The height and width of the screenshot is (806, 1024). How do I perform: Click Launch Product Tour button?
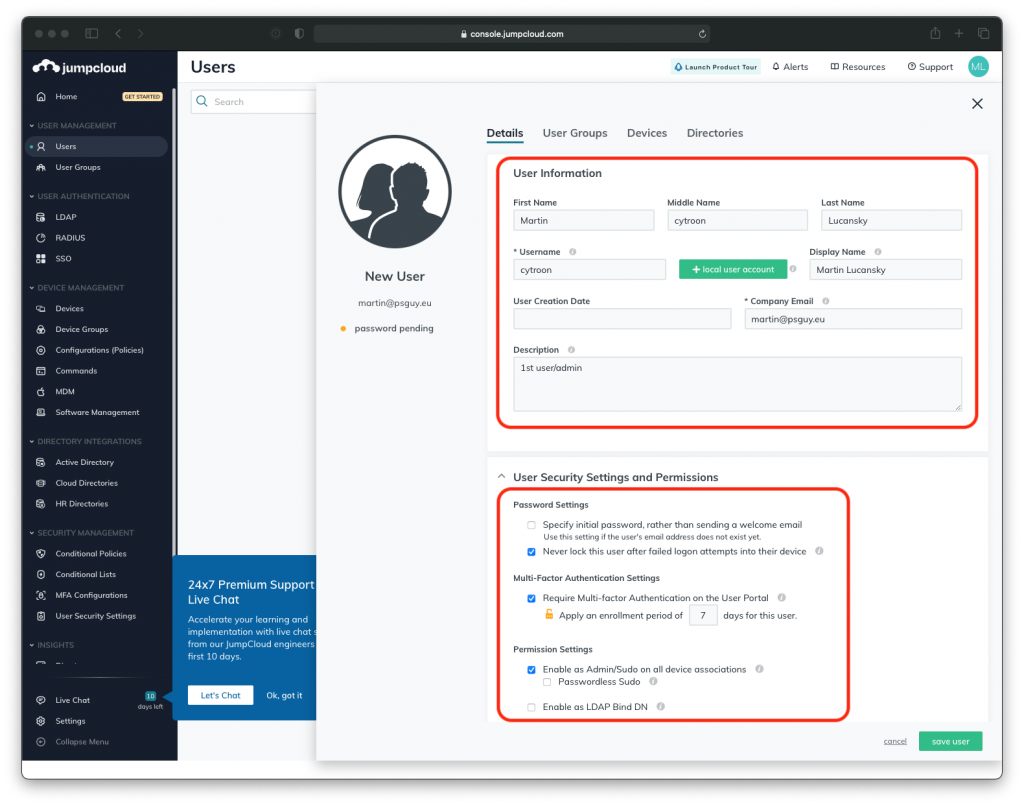click(x=716, y=67)
